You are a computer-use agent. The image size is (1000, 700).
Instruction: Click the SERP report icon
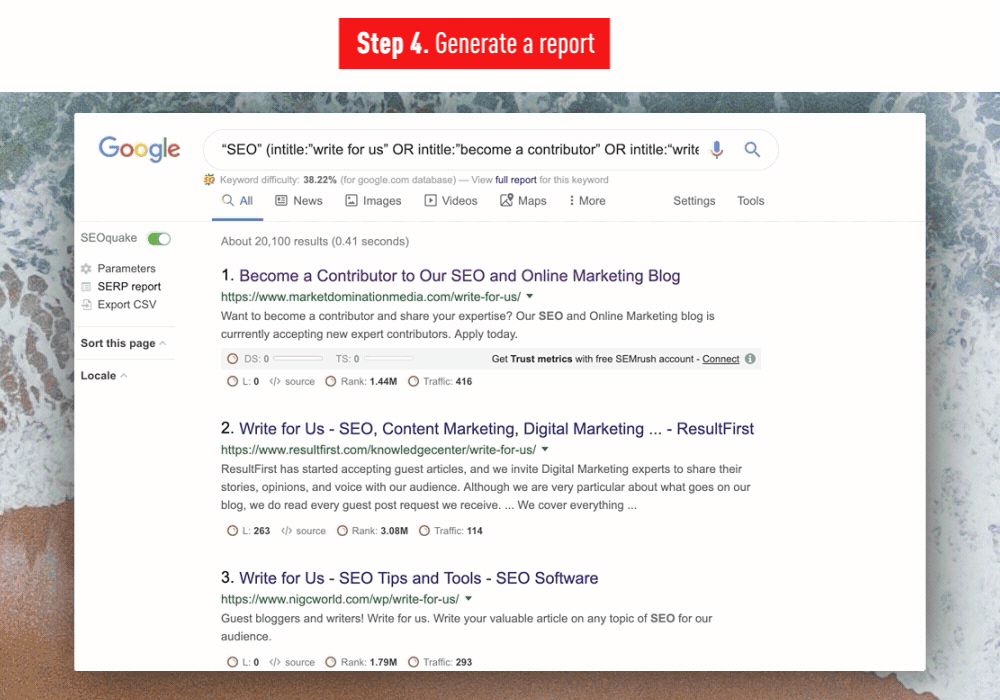point(87,286)
